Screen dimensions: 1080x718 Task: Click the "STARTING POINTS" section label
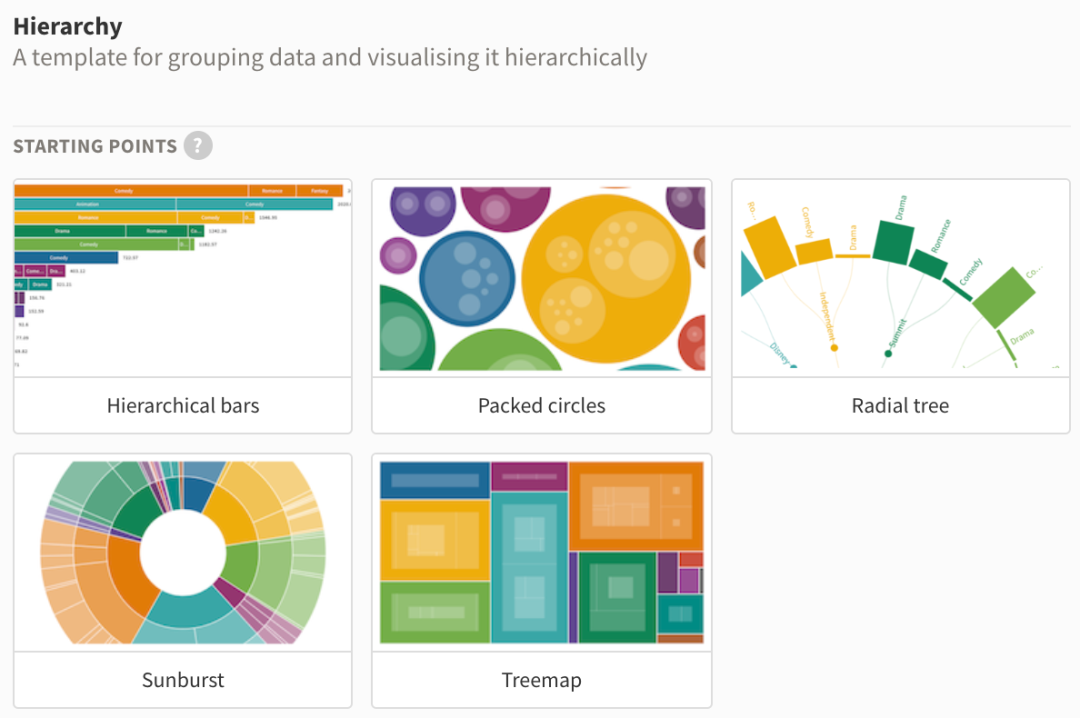tap(95, 146)
